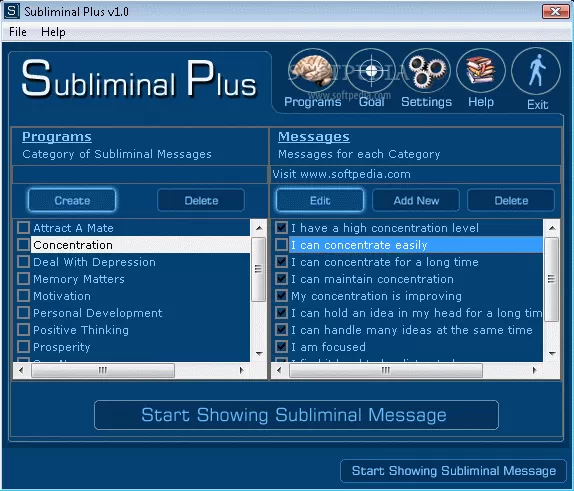
Task: Open the File menu
Action: (x=18, y=32)
